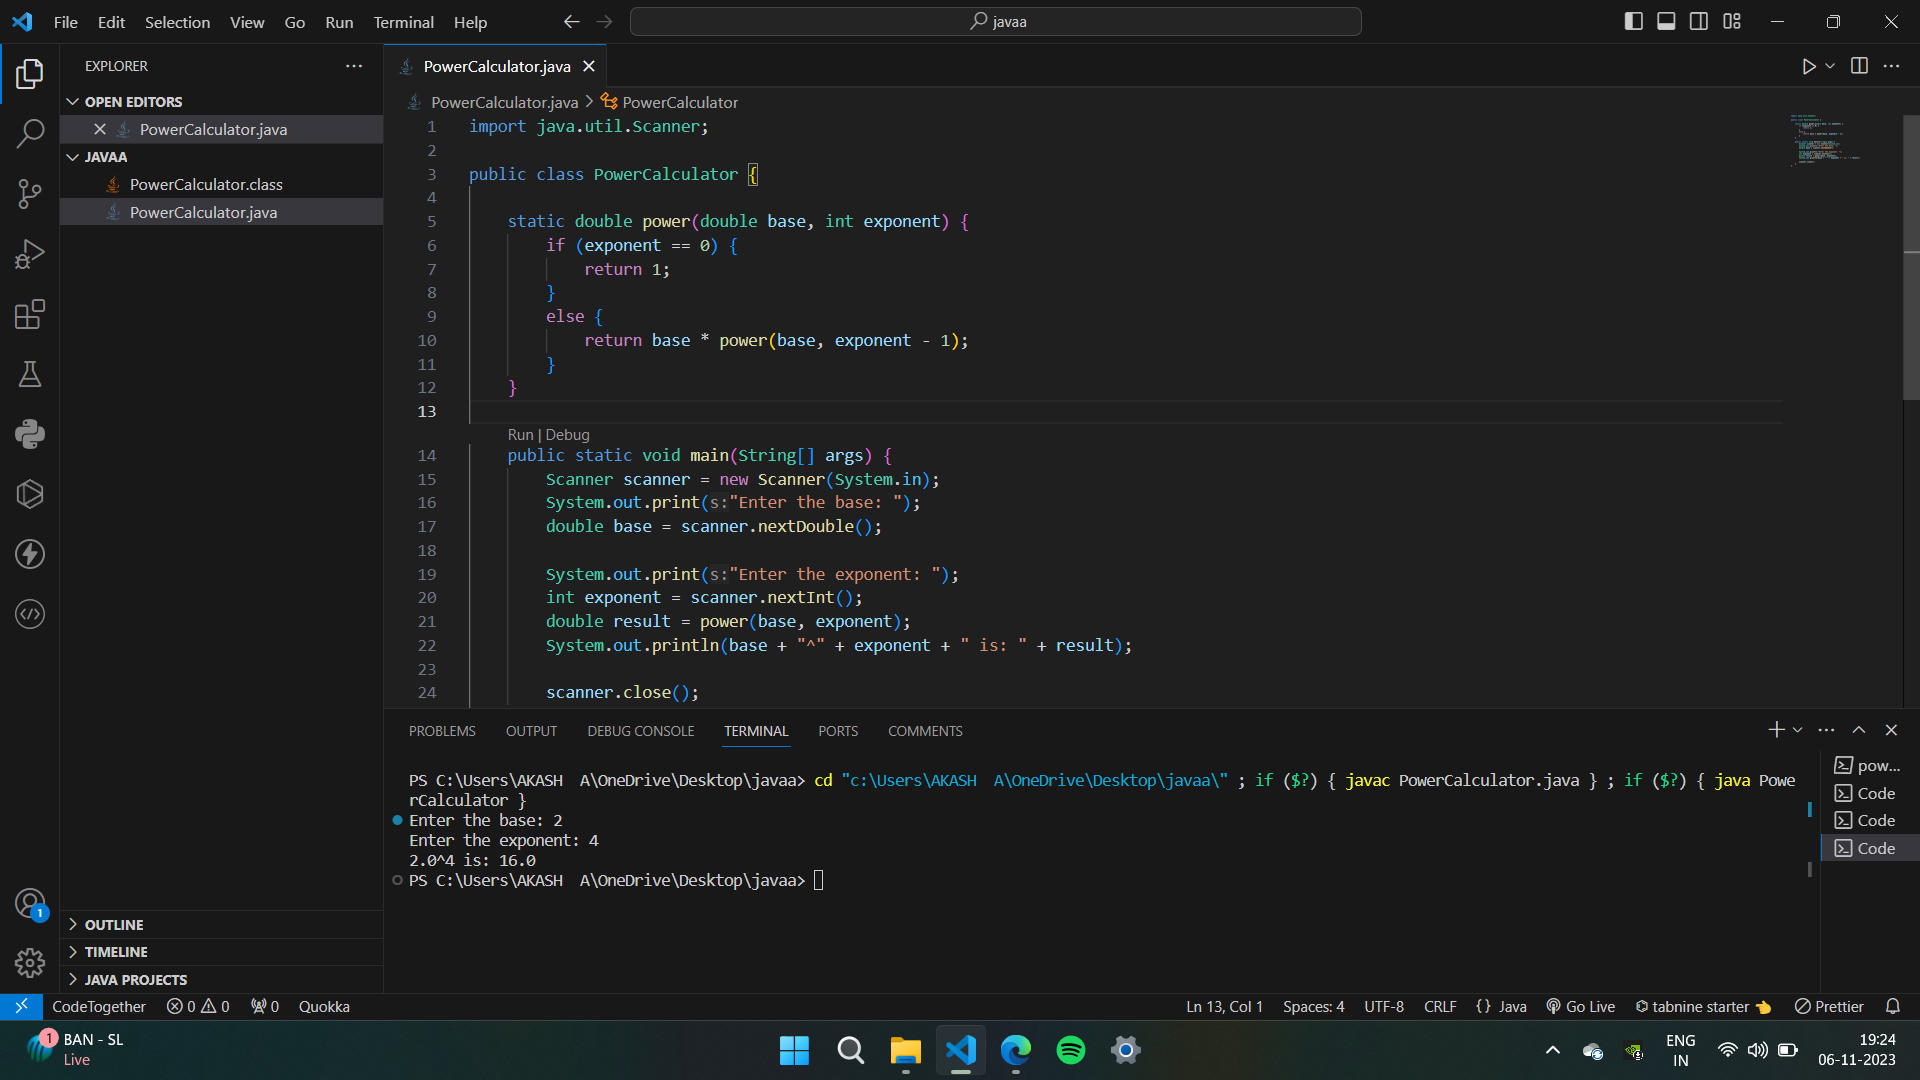Open Explorer views and more actions ellipsis
1920x1080 pixels.
click(x=354, y=66)
